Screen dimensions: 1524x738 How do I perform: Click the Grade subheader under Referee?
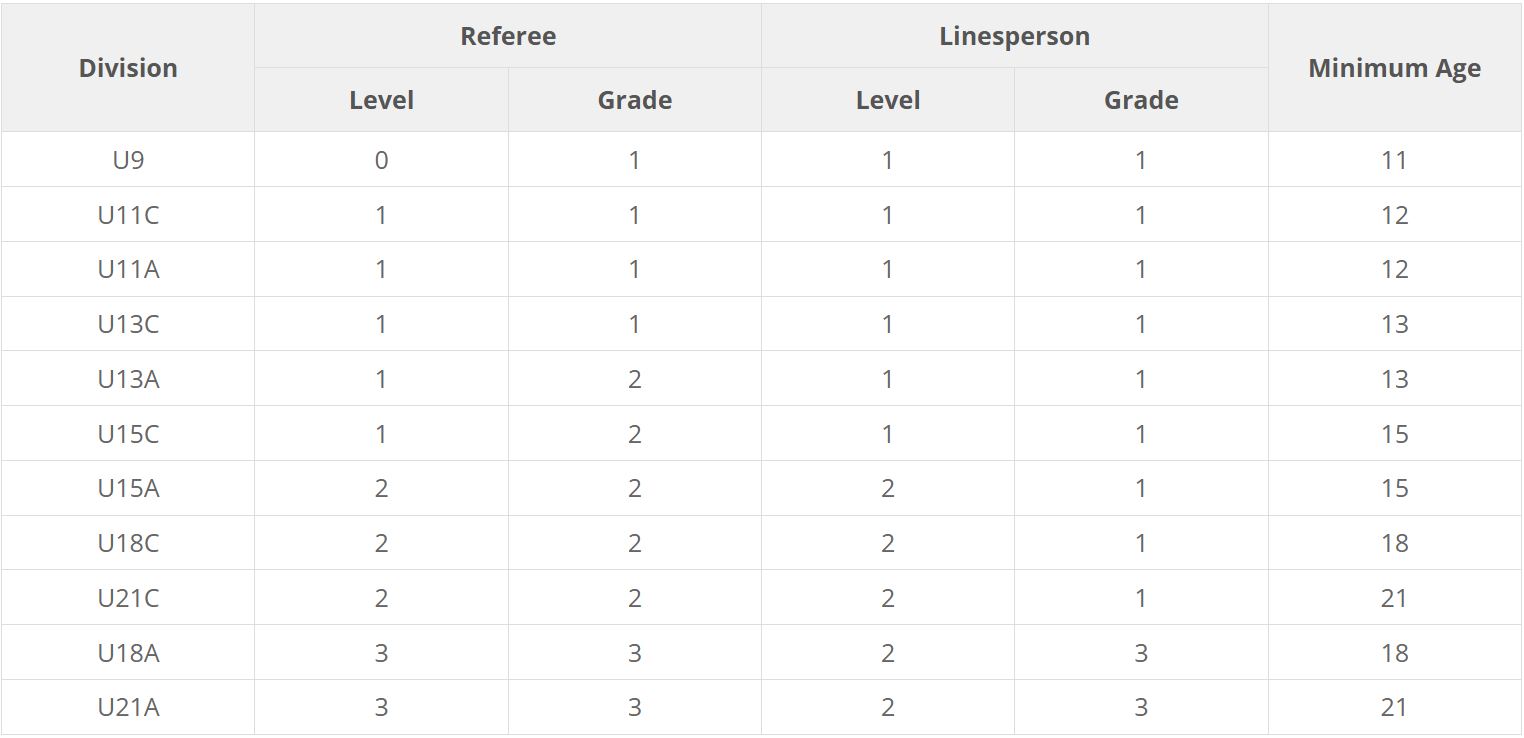coord(634,100)
